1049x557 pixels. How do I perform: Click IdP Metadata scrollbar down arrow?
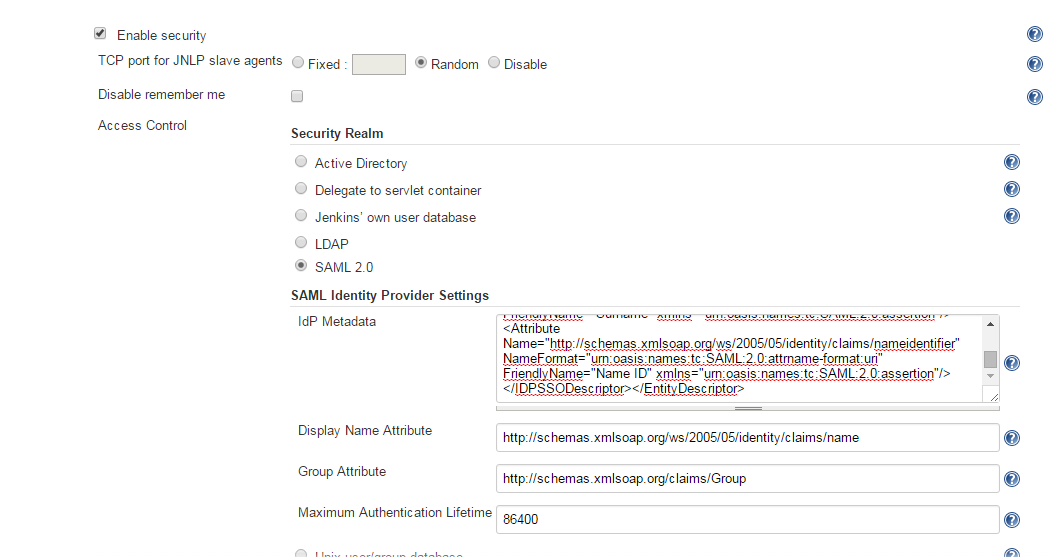[990, 376]
